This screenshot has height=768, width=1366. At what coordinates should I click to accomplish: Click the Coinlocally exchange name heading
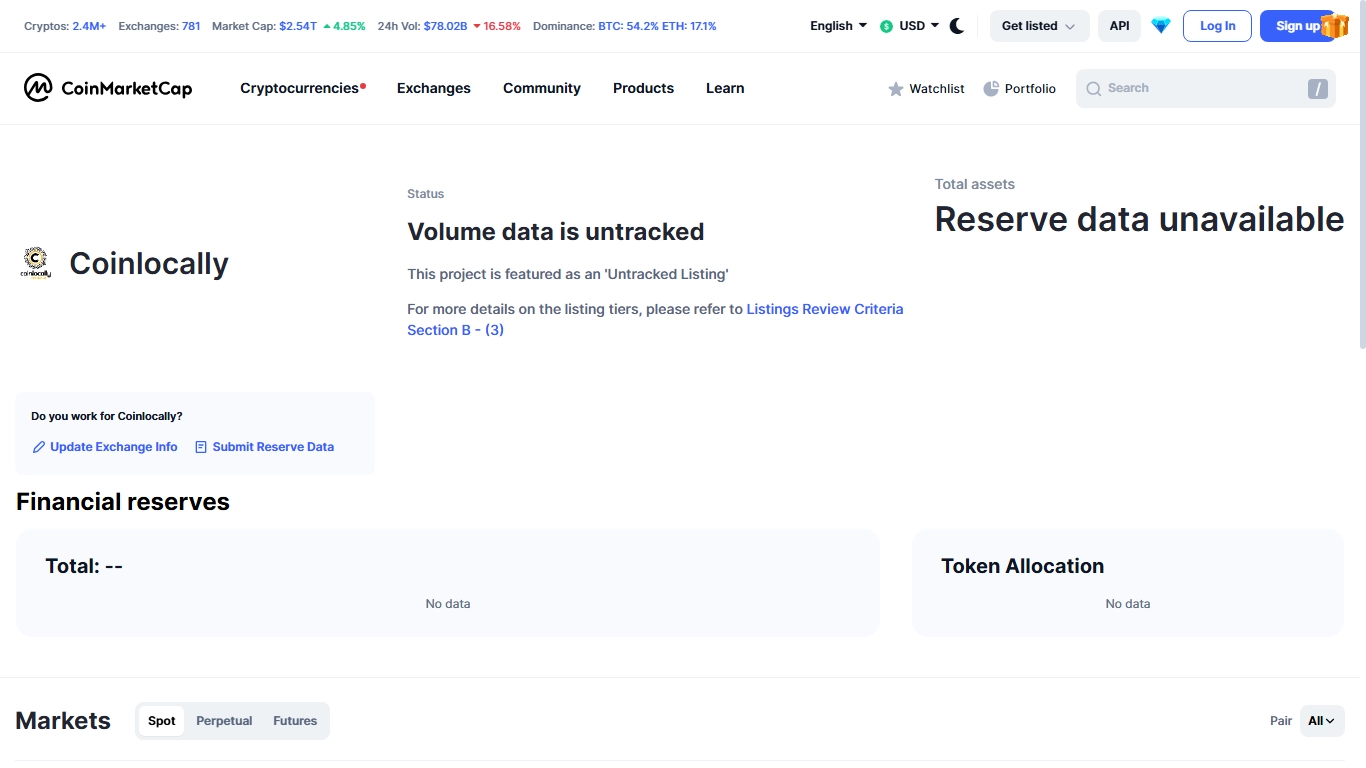(x=149, y=264)
